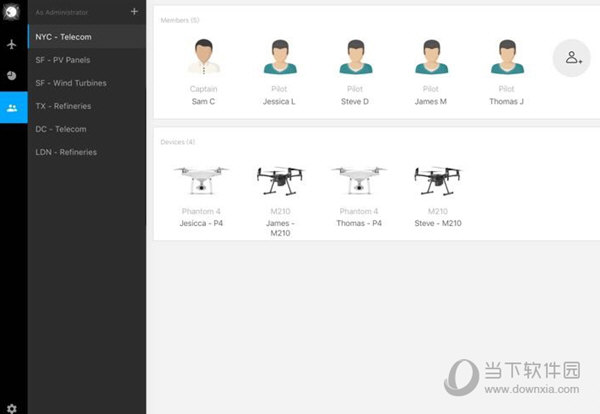Select NYC - Telecom team

click(87, 37)
